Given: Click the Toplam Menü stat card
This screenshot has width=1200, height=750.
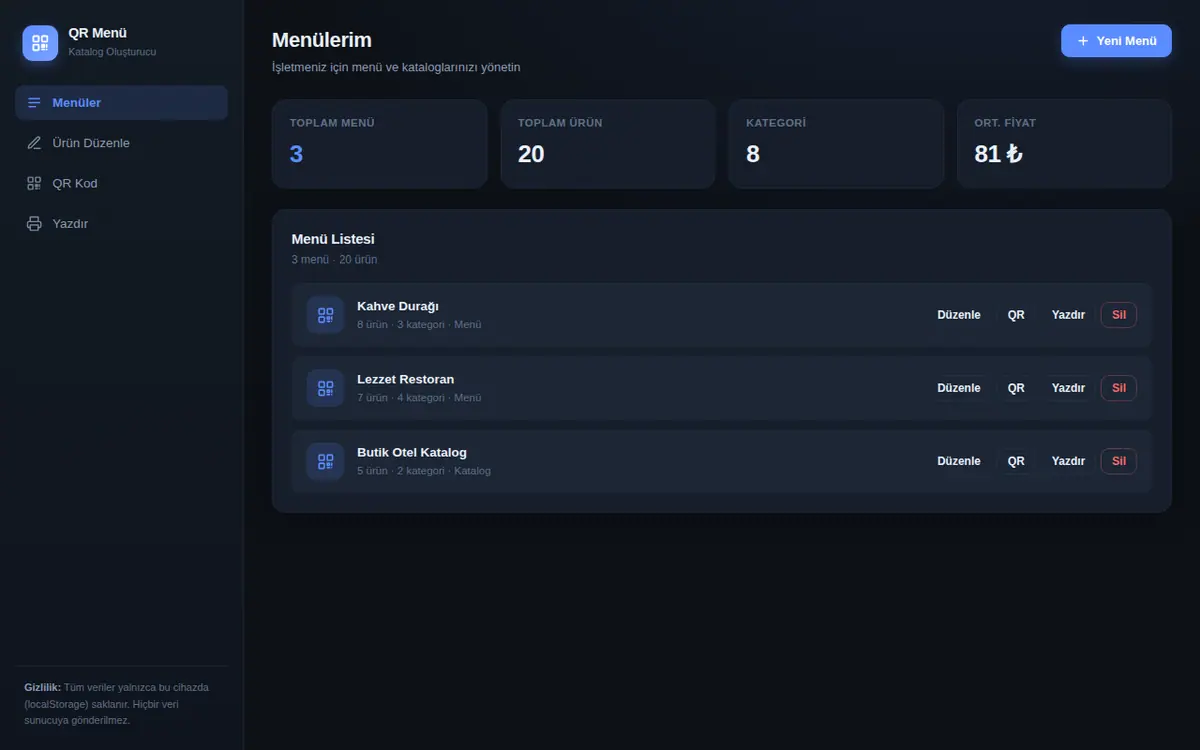Looking at the screenshot, I should pos(379,144).
